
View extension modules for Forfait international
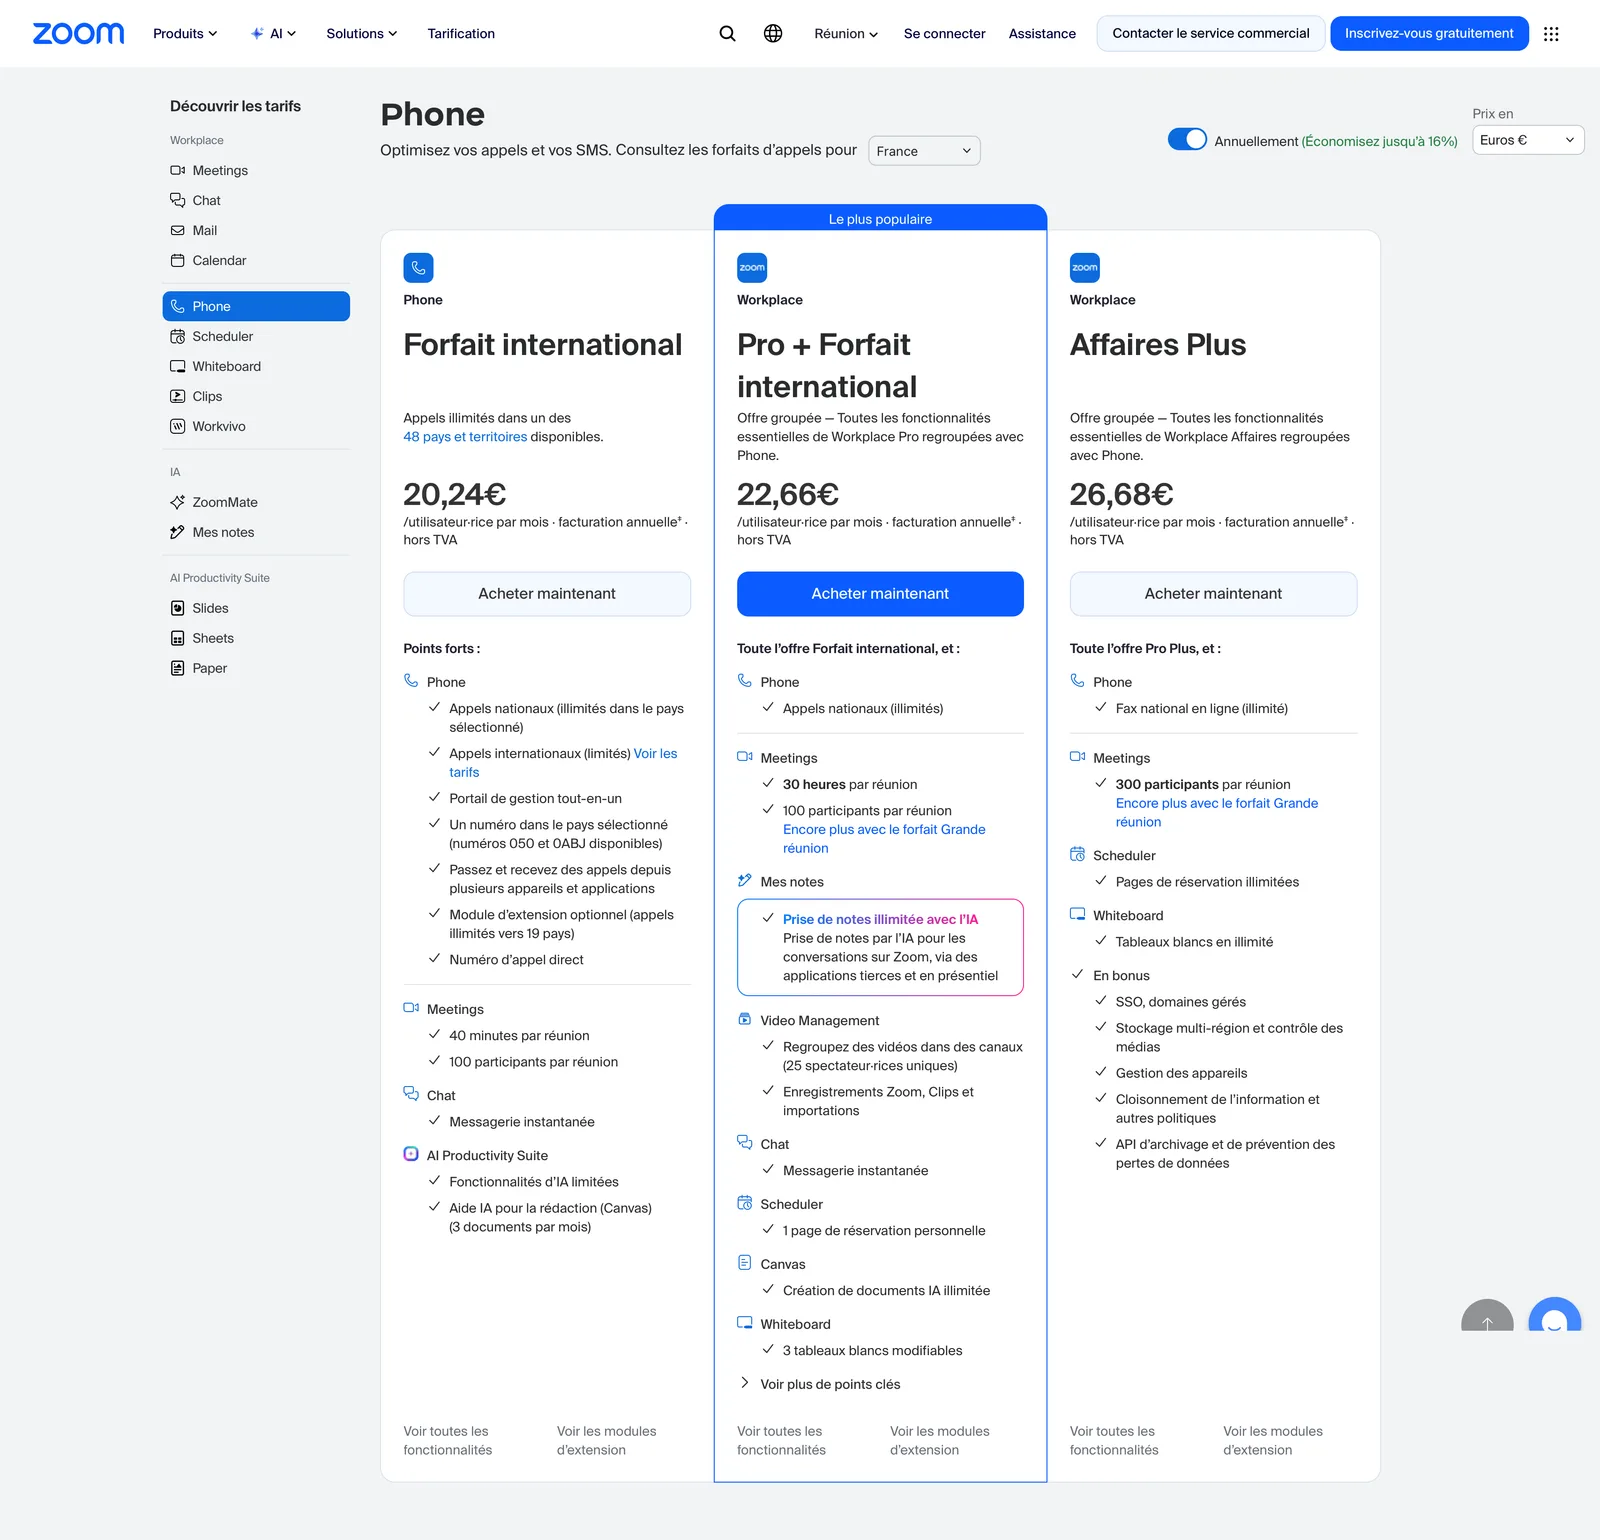pyautogui.click(x=607, y=1441)
